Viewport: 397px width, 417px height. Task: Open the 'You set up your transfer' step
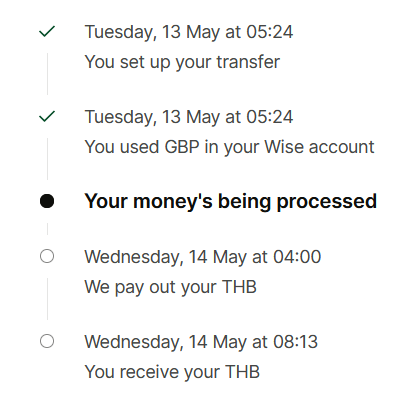[182, 62]
